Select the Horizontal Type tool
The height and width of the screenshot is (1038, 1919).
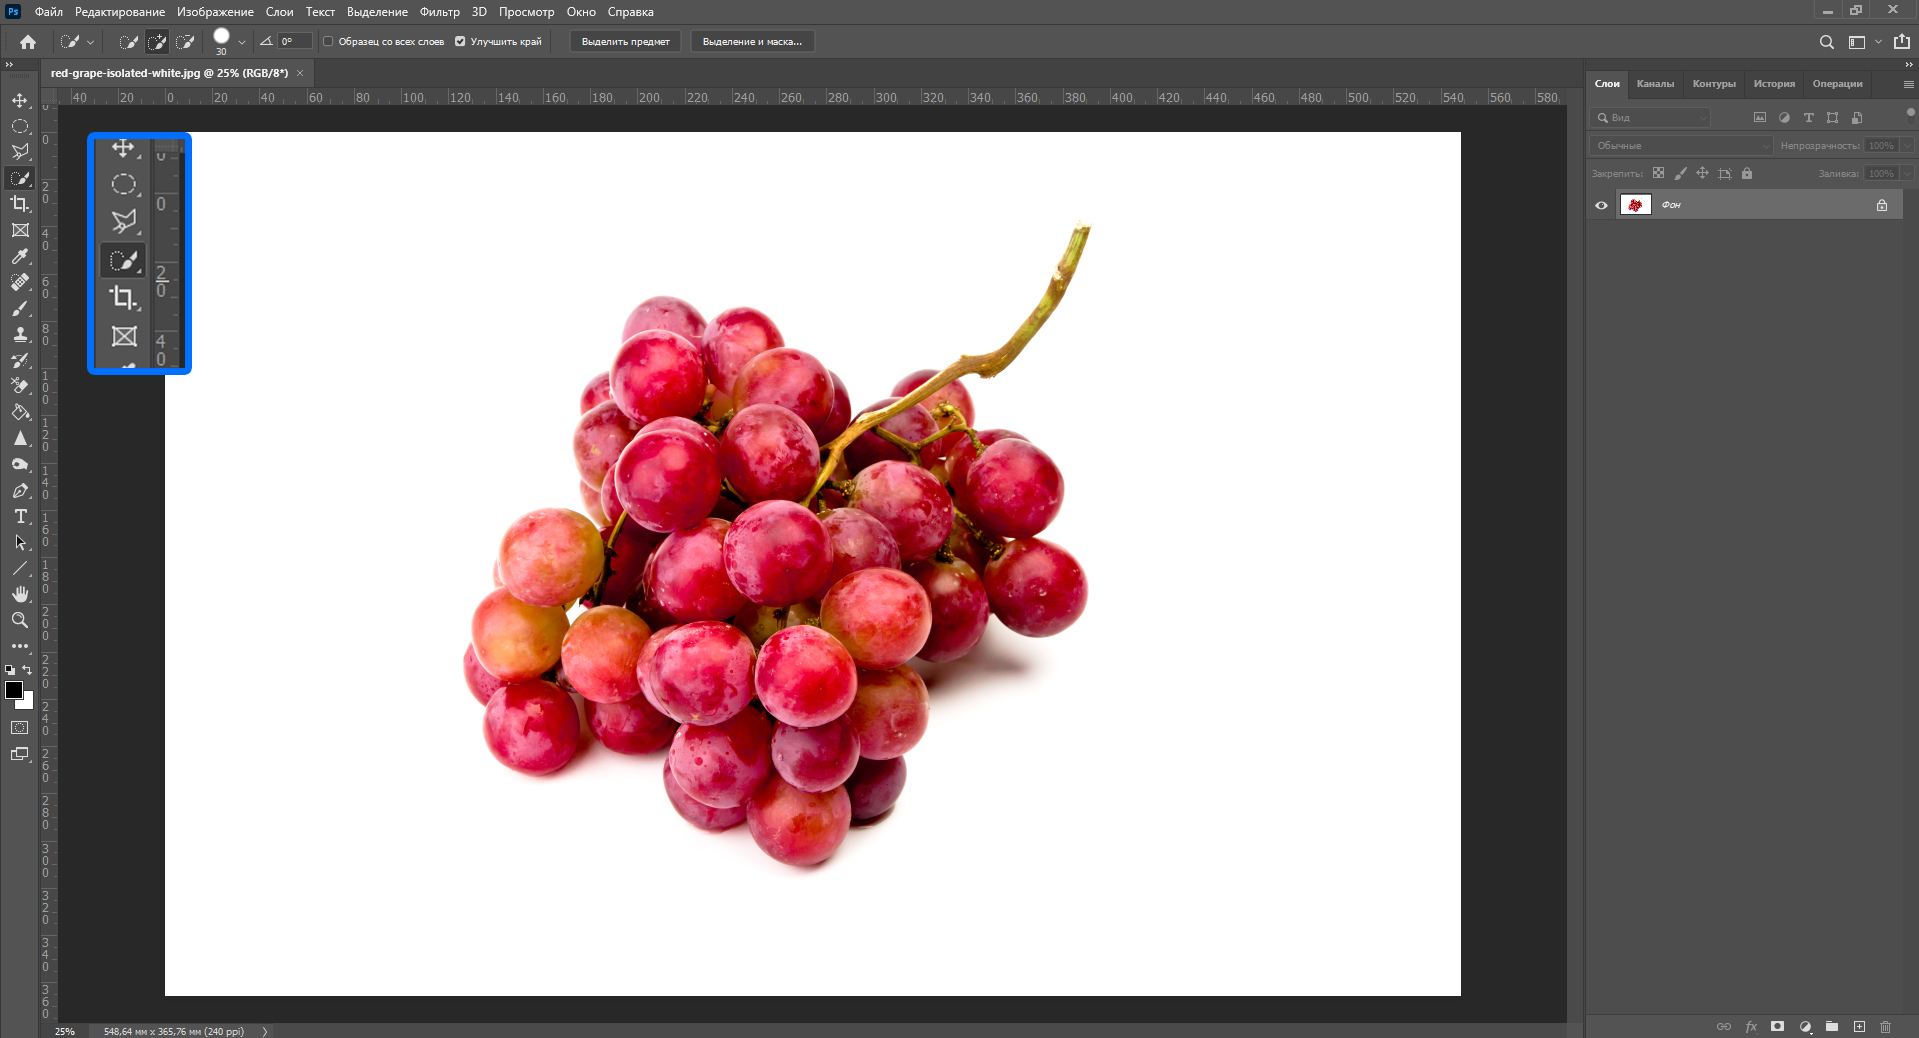coord(20,517)
